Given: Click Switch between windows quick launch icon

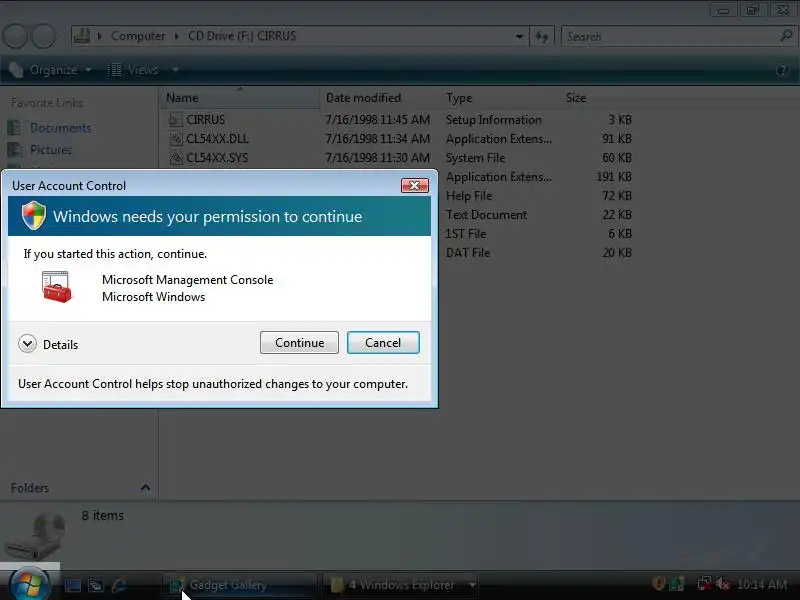Looking at the screenshot, I should point(96,585).
